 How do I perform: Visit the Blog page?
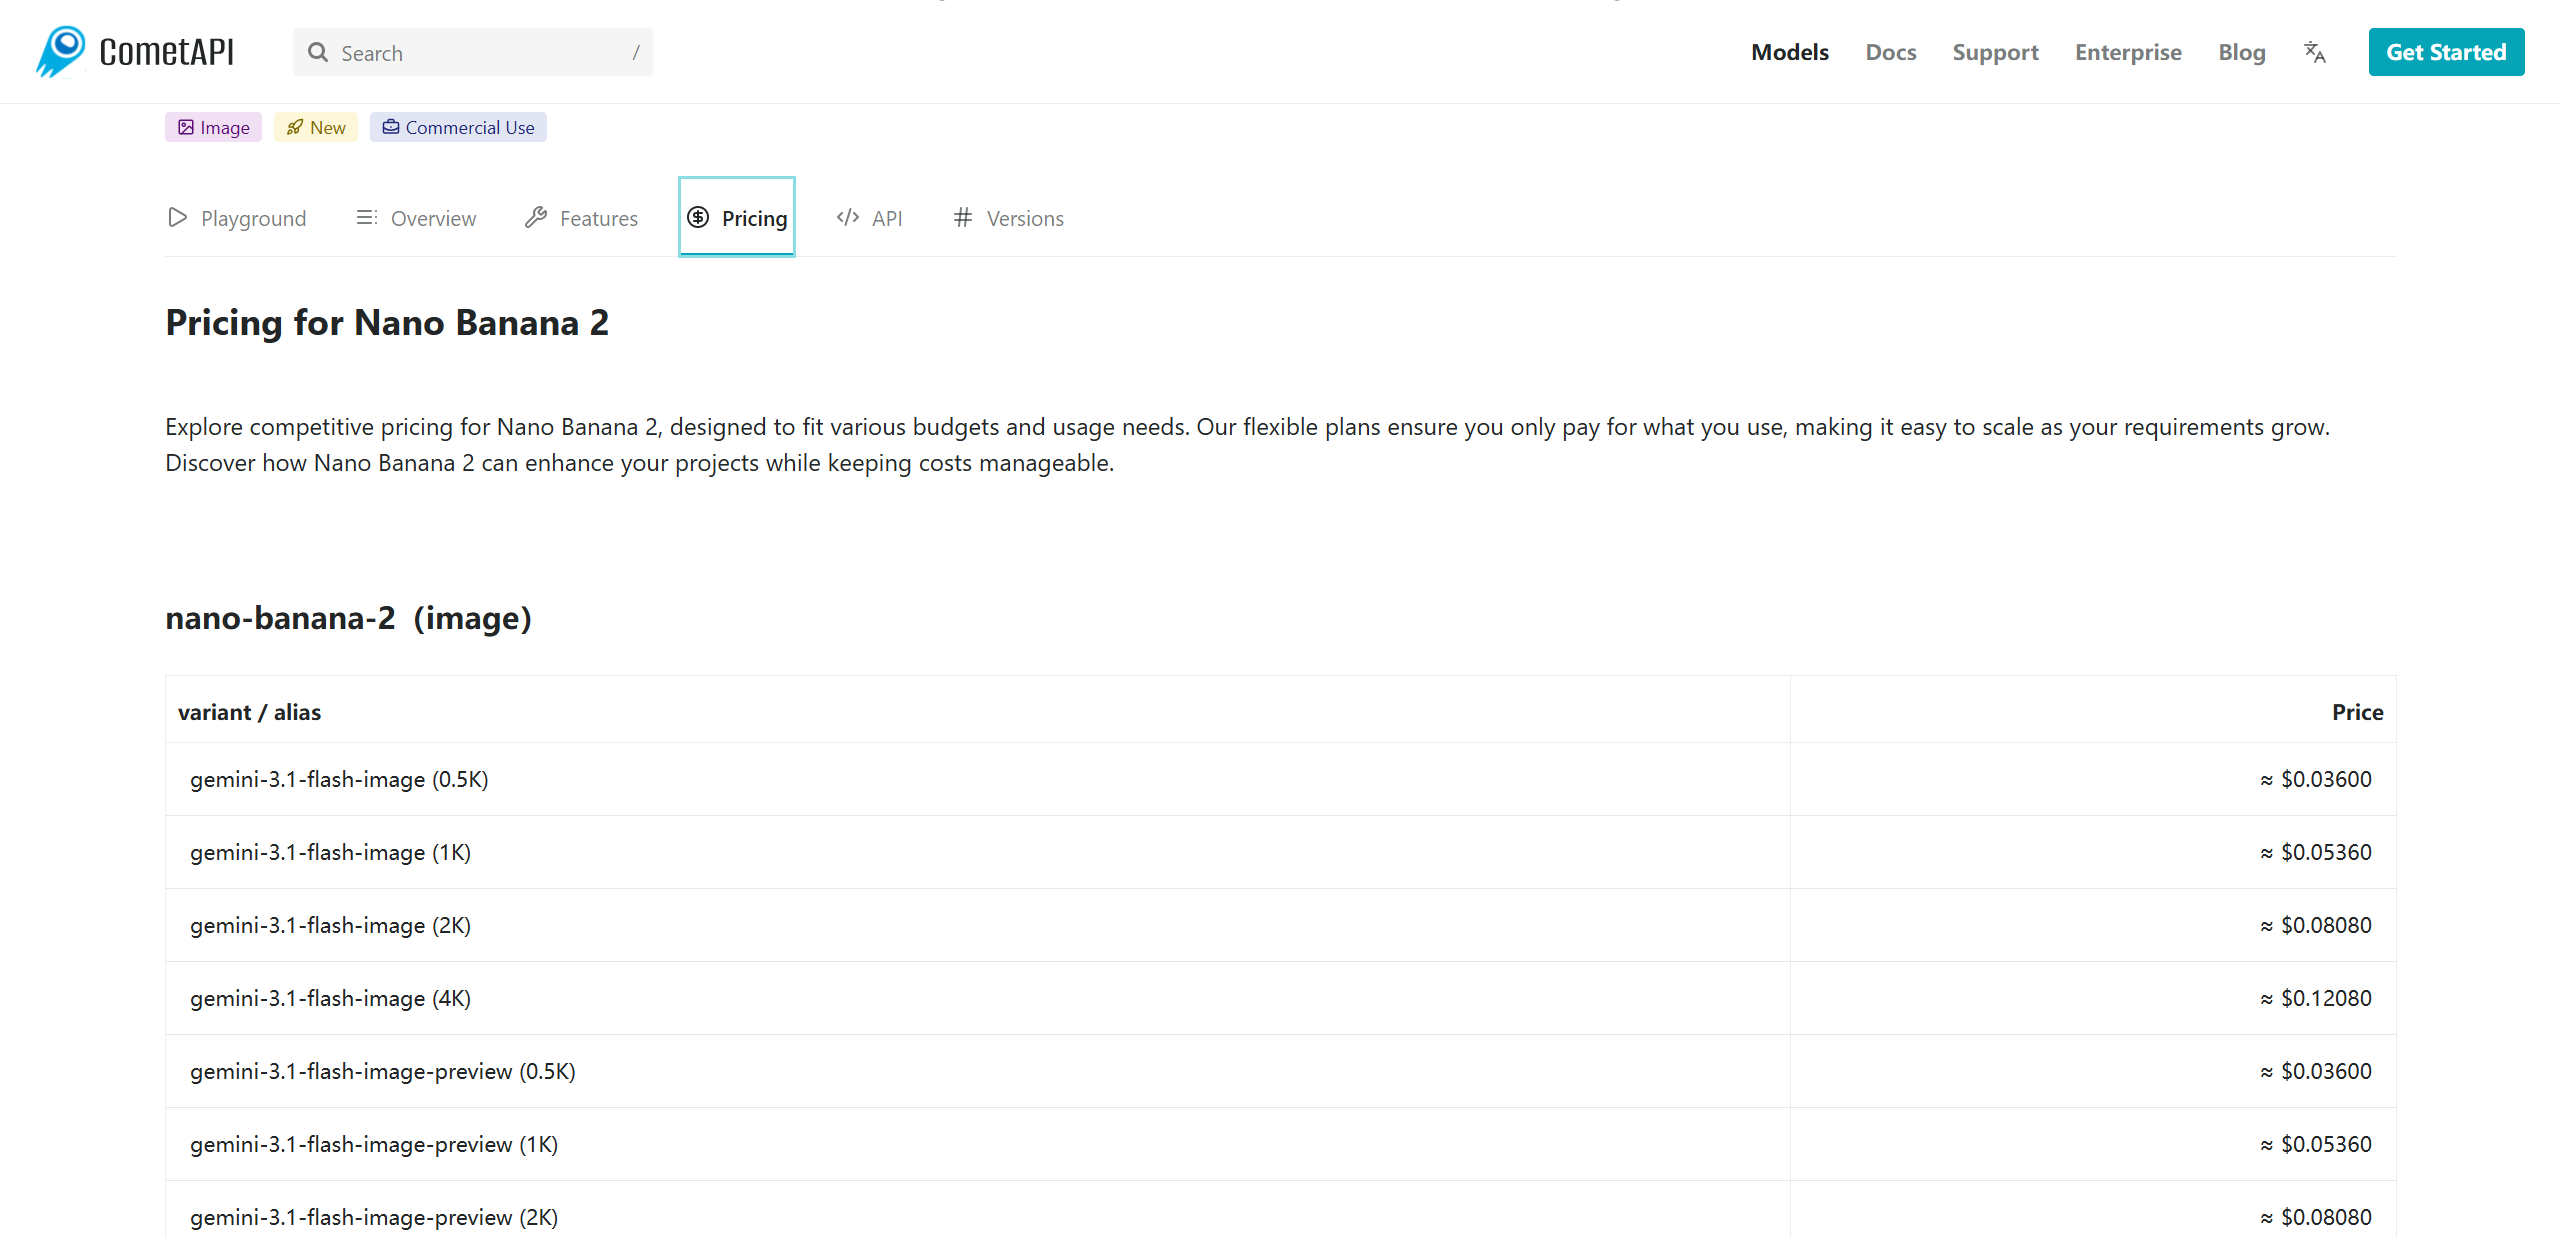(2241, 52)
